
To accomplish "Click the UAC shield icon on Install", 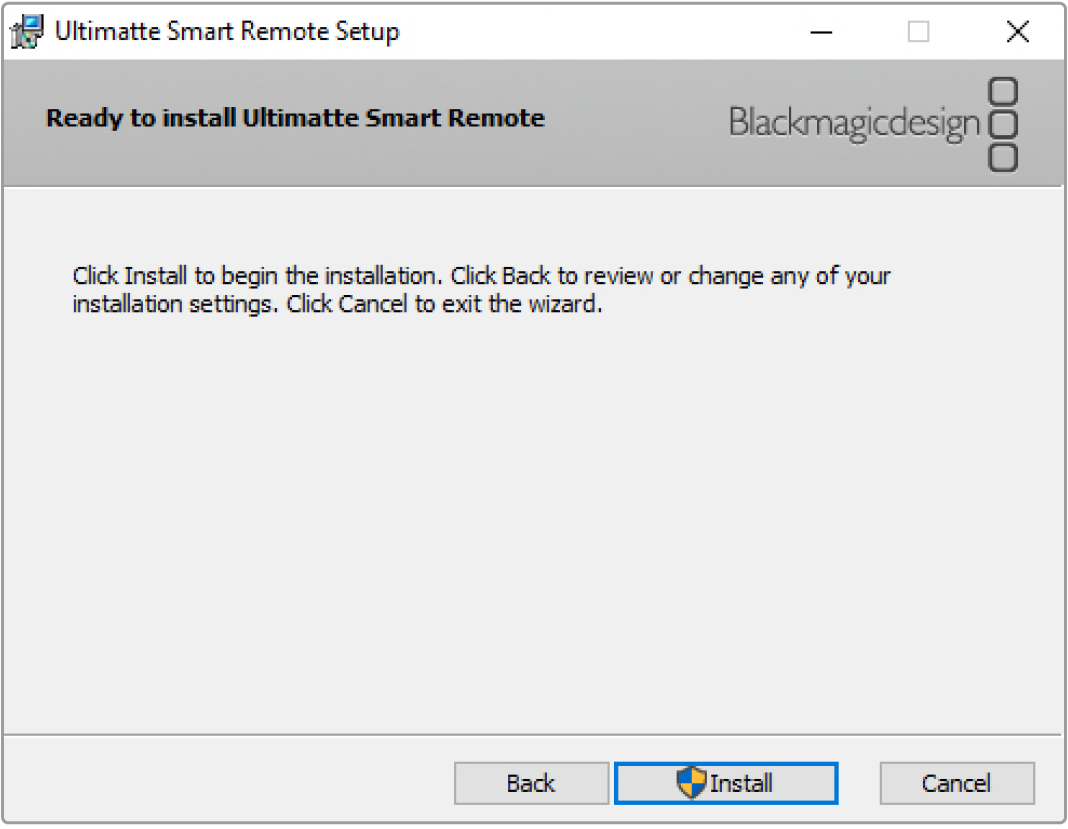I will click(691, 783).
